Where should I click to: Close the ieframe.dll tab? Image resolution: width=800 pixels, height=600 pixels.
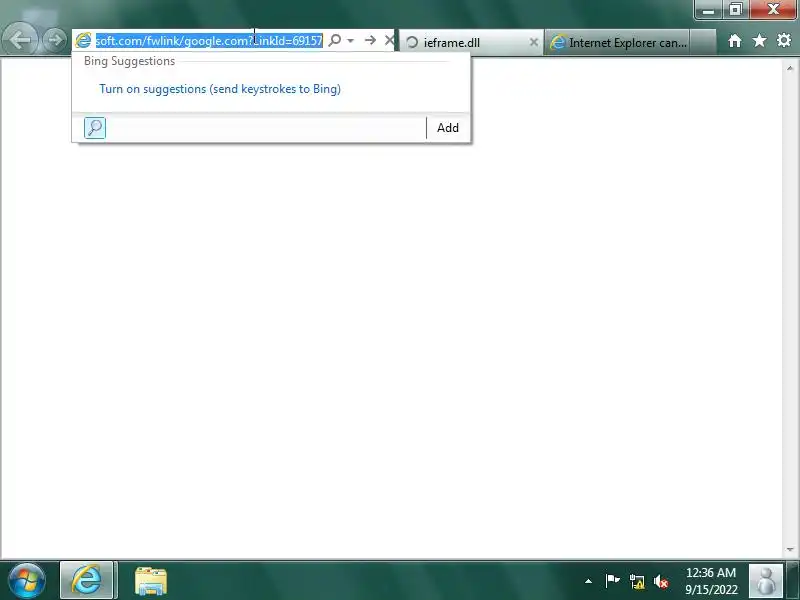pos(534,42)
